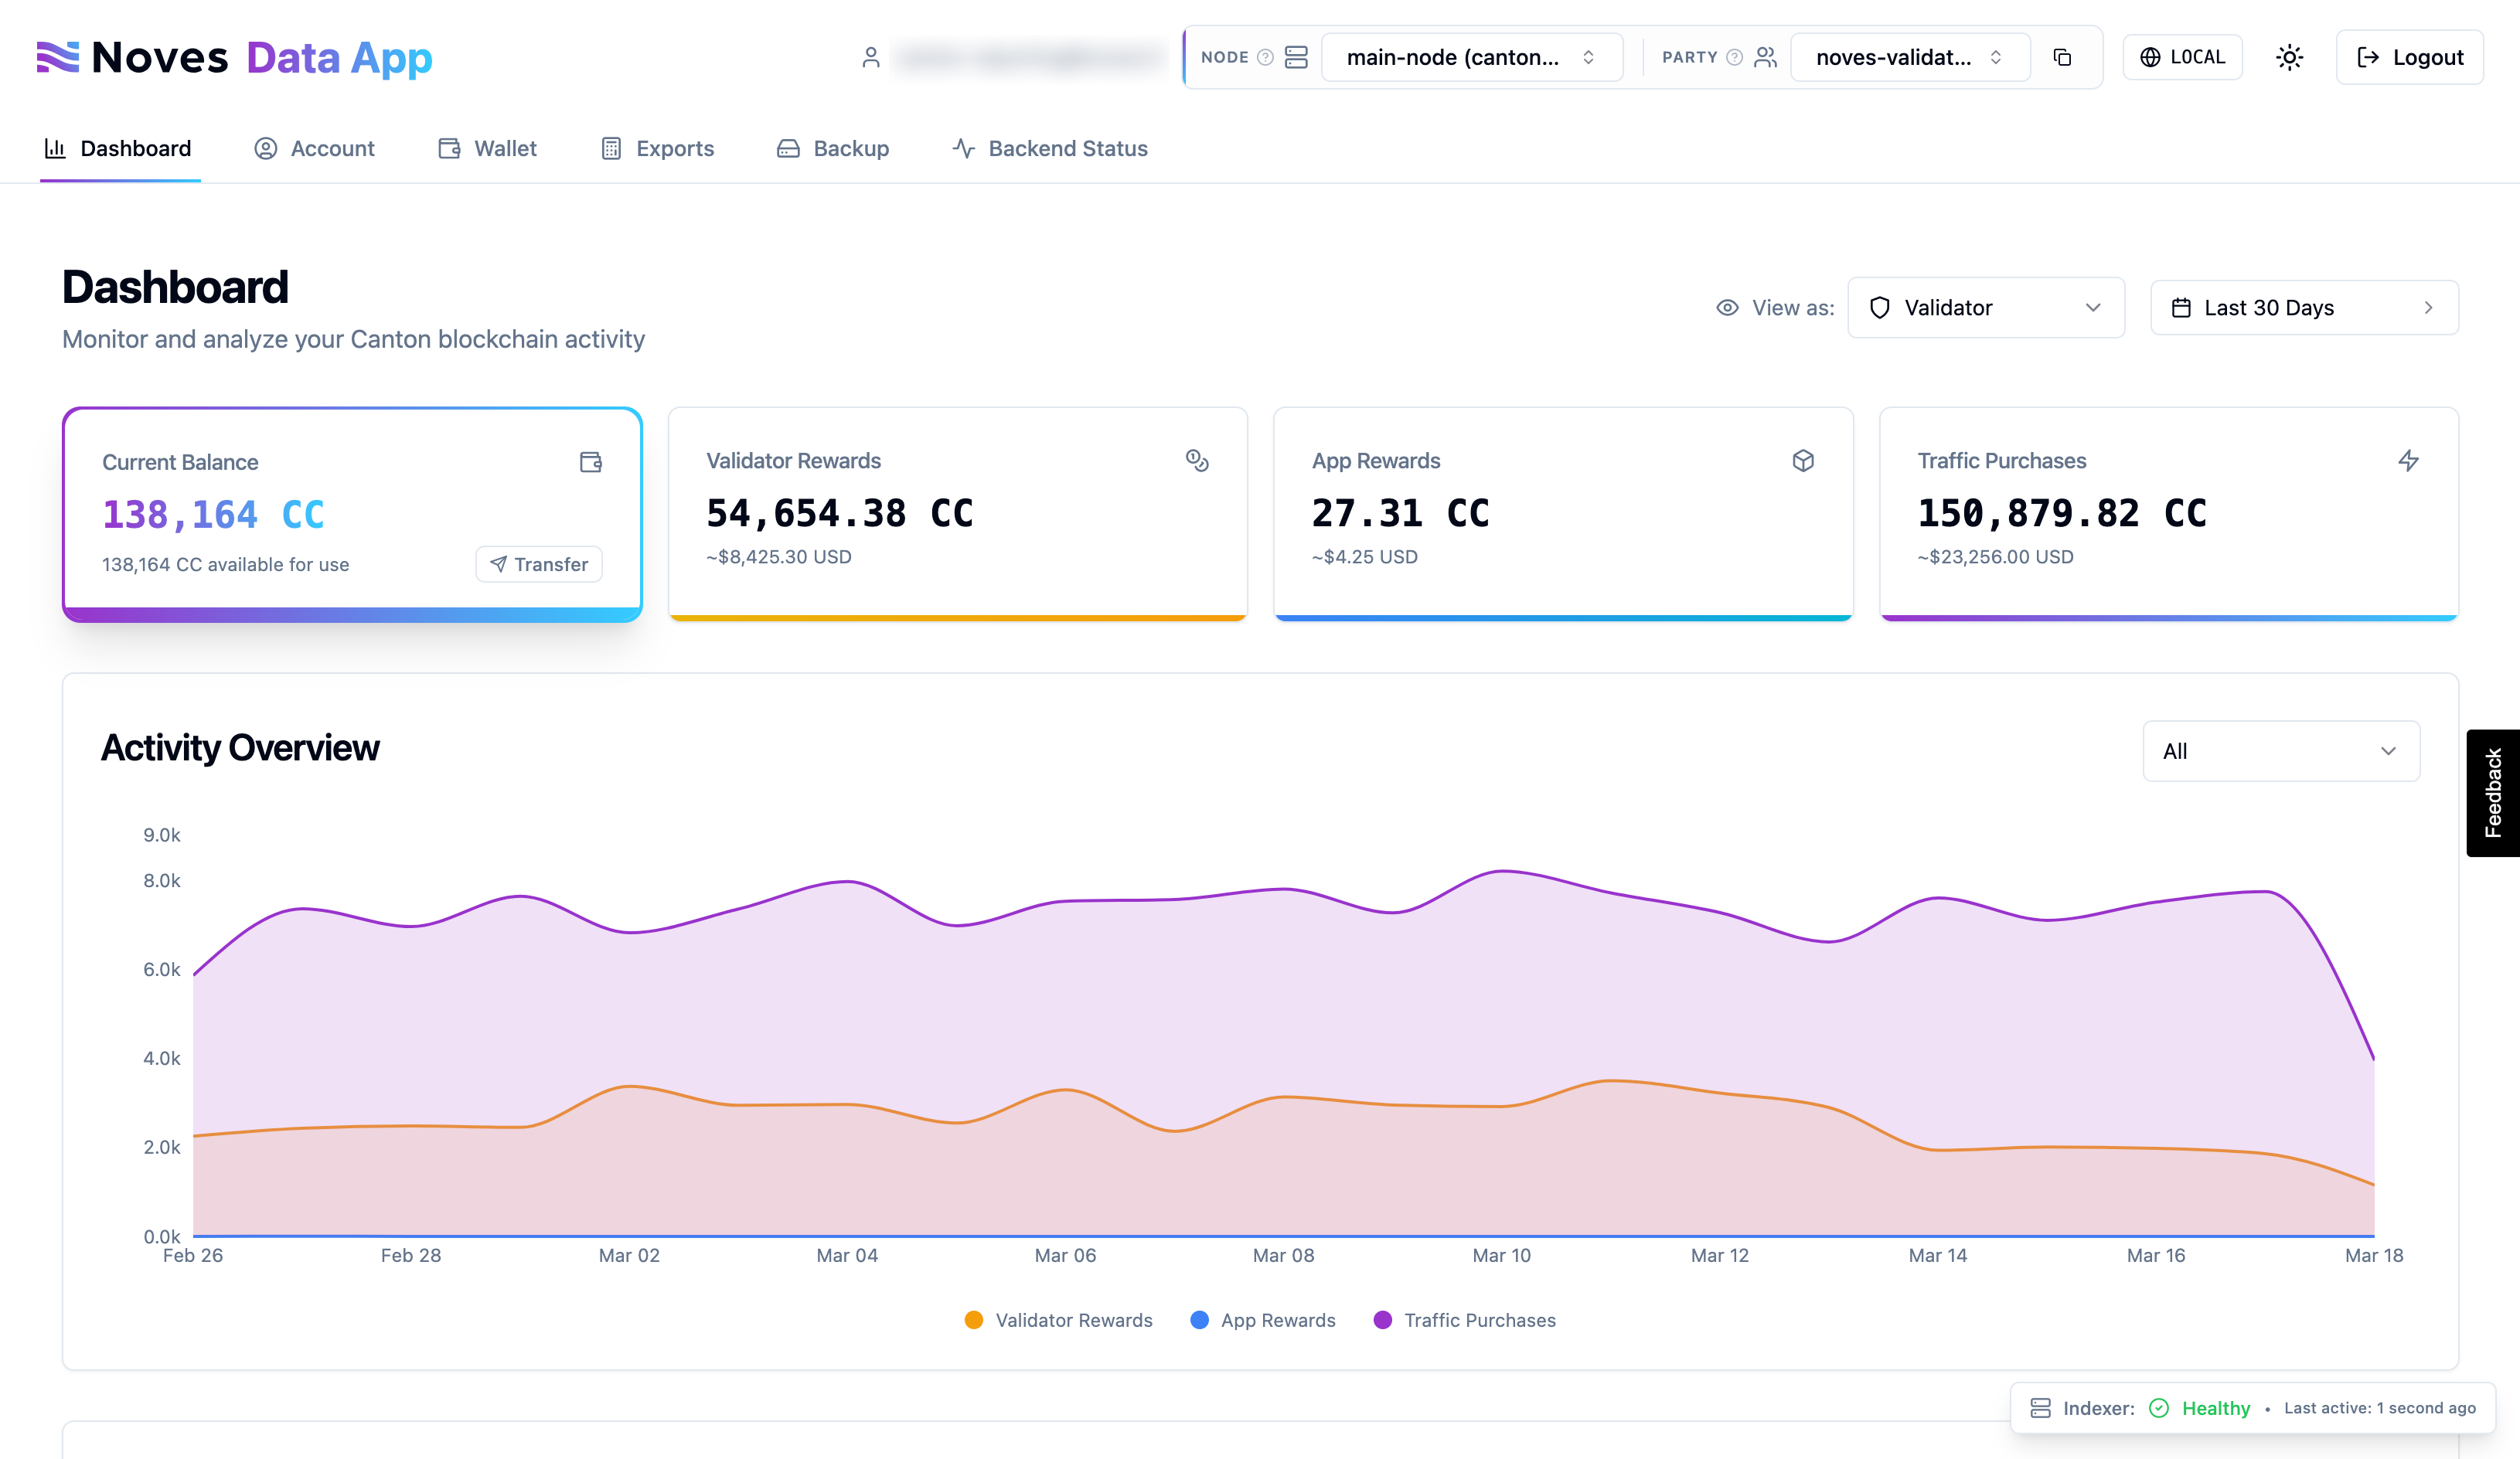Image resolution: width=2520 pixels, height=1459 pixels.
Task: Open the Activity Overview All filter dropdown
Action: click(x=2280, y=751)
